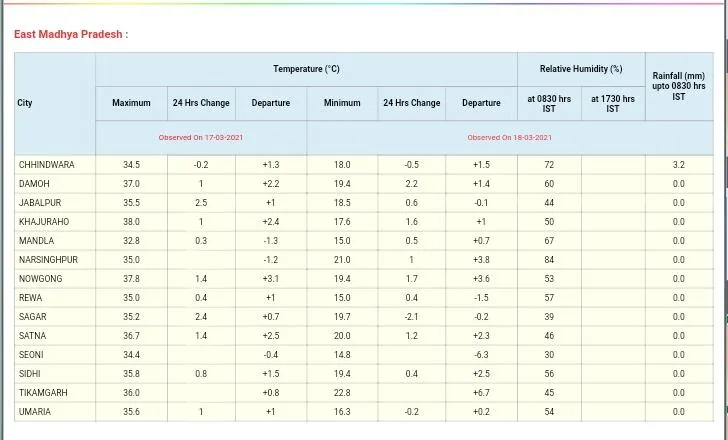The image size is (728, 440).
Task: Click Mandla humidity value 67
Action: (549, 241)
